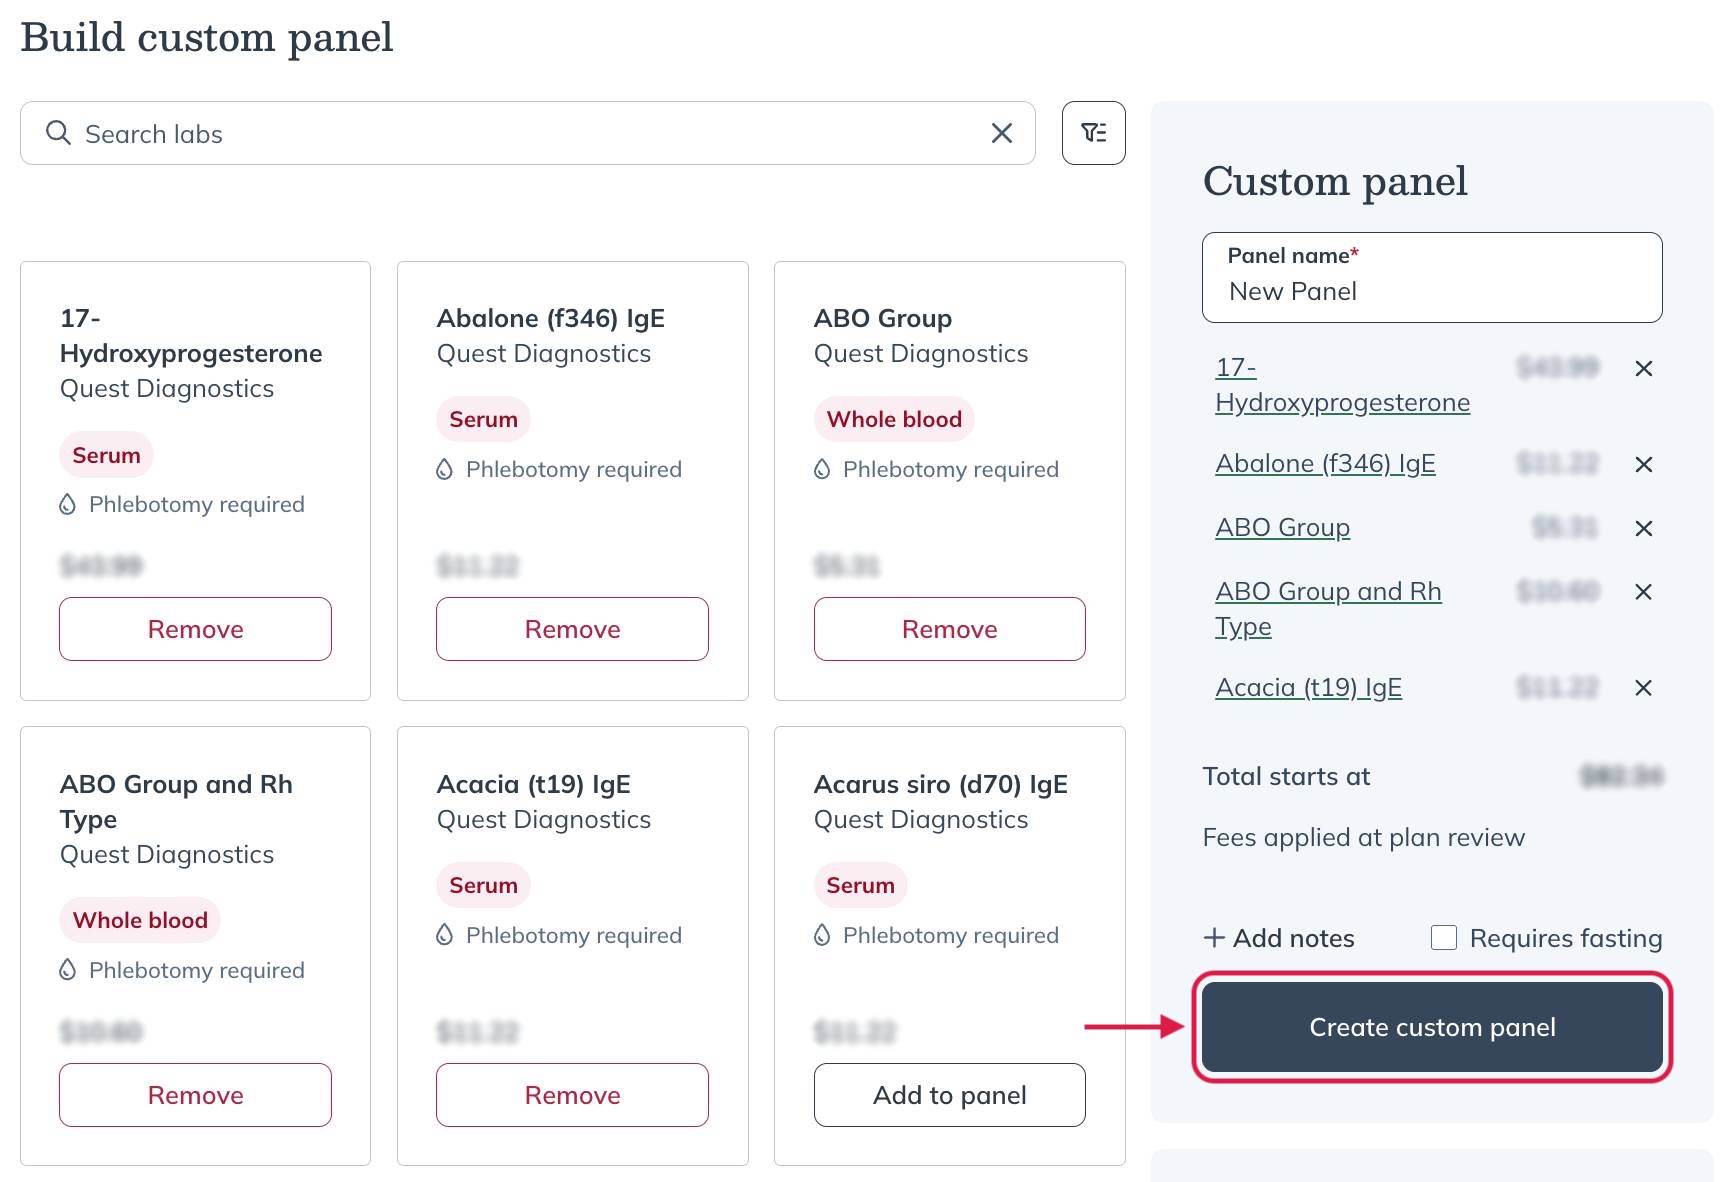Add Acarus siro (d70) IgE to panel
The height and width of the screenshot is (1182, 1732).
(948, 1095)
